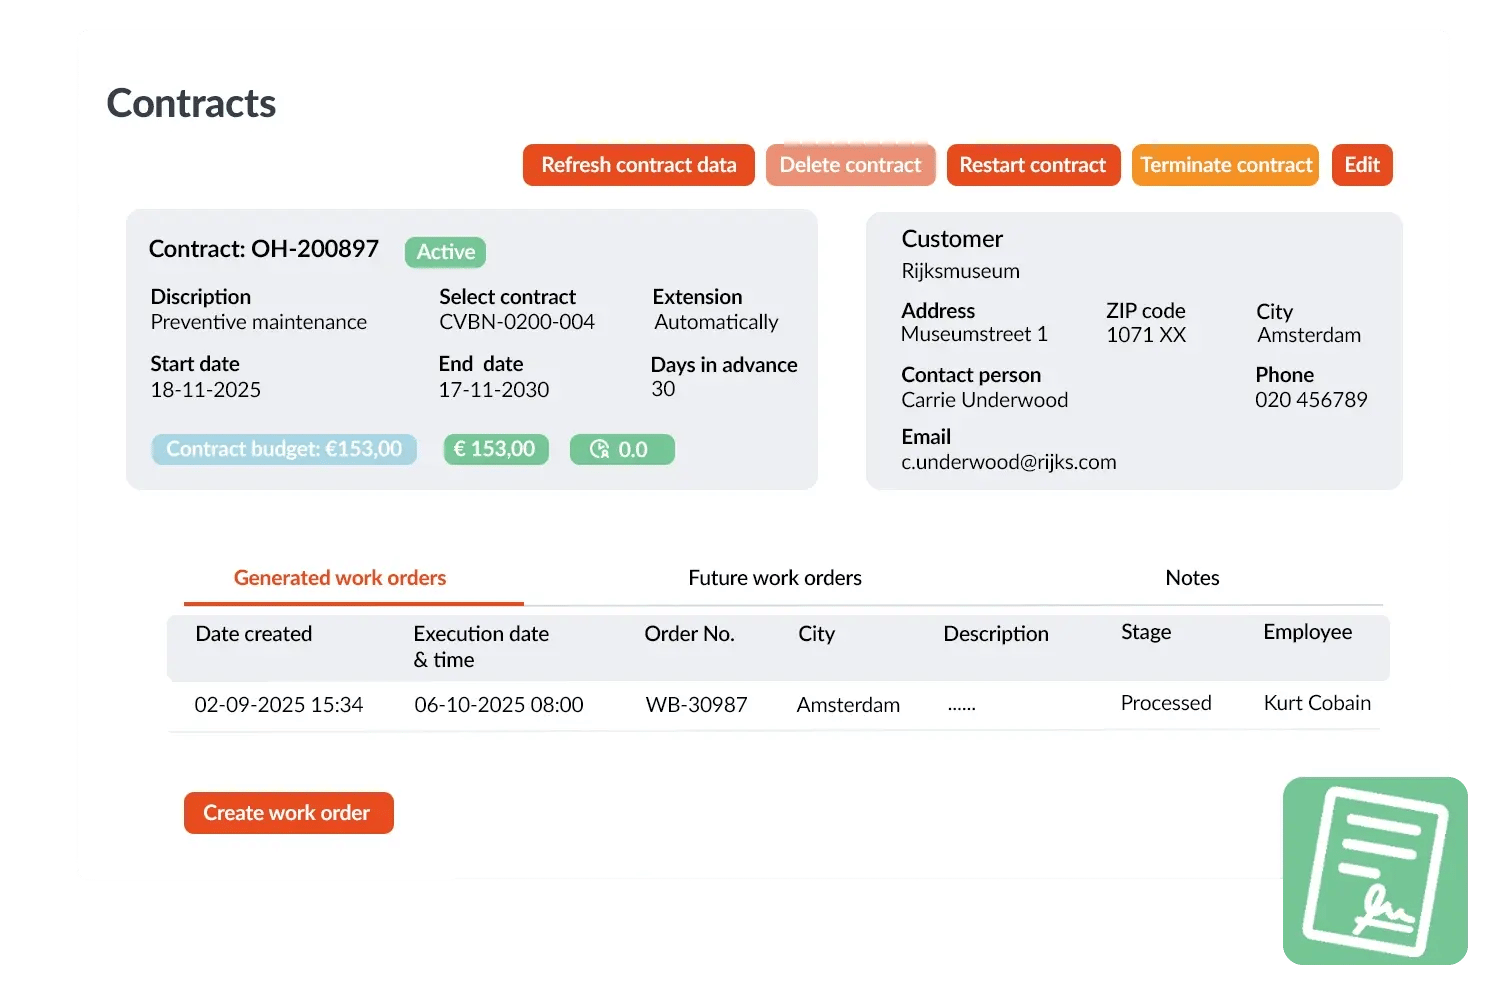Open Edit for this contract
Screen dimensions: 1500x1000
1361,165
